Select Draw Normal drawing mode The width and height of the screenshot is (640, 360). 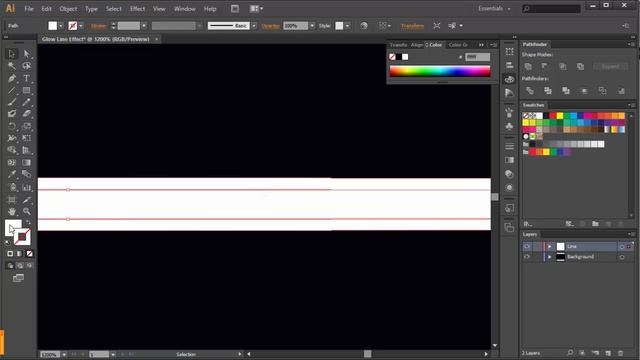[x=11, y=266]
